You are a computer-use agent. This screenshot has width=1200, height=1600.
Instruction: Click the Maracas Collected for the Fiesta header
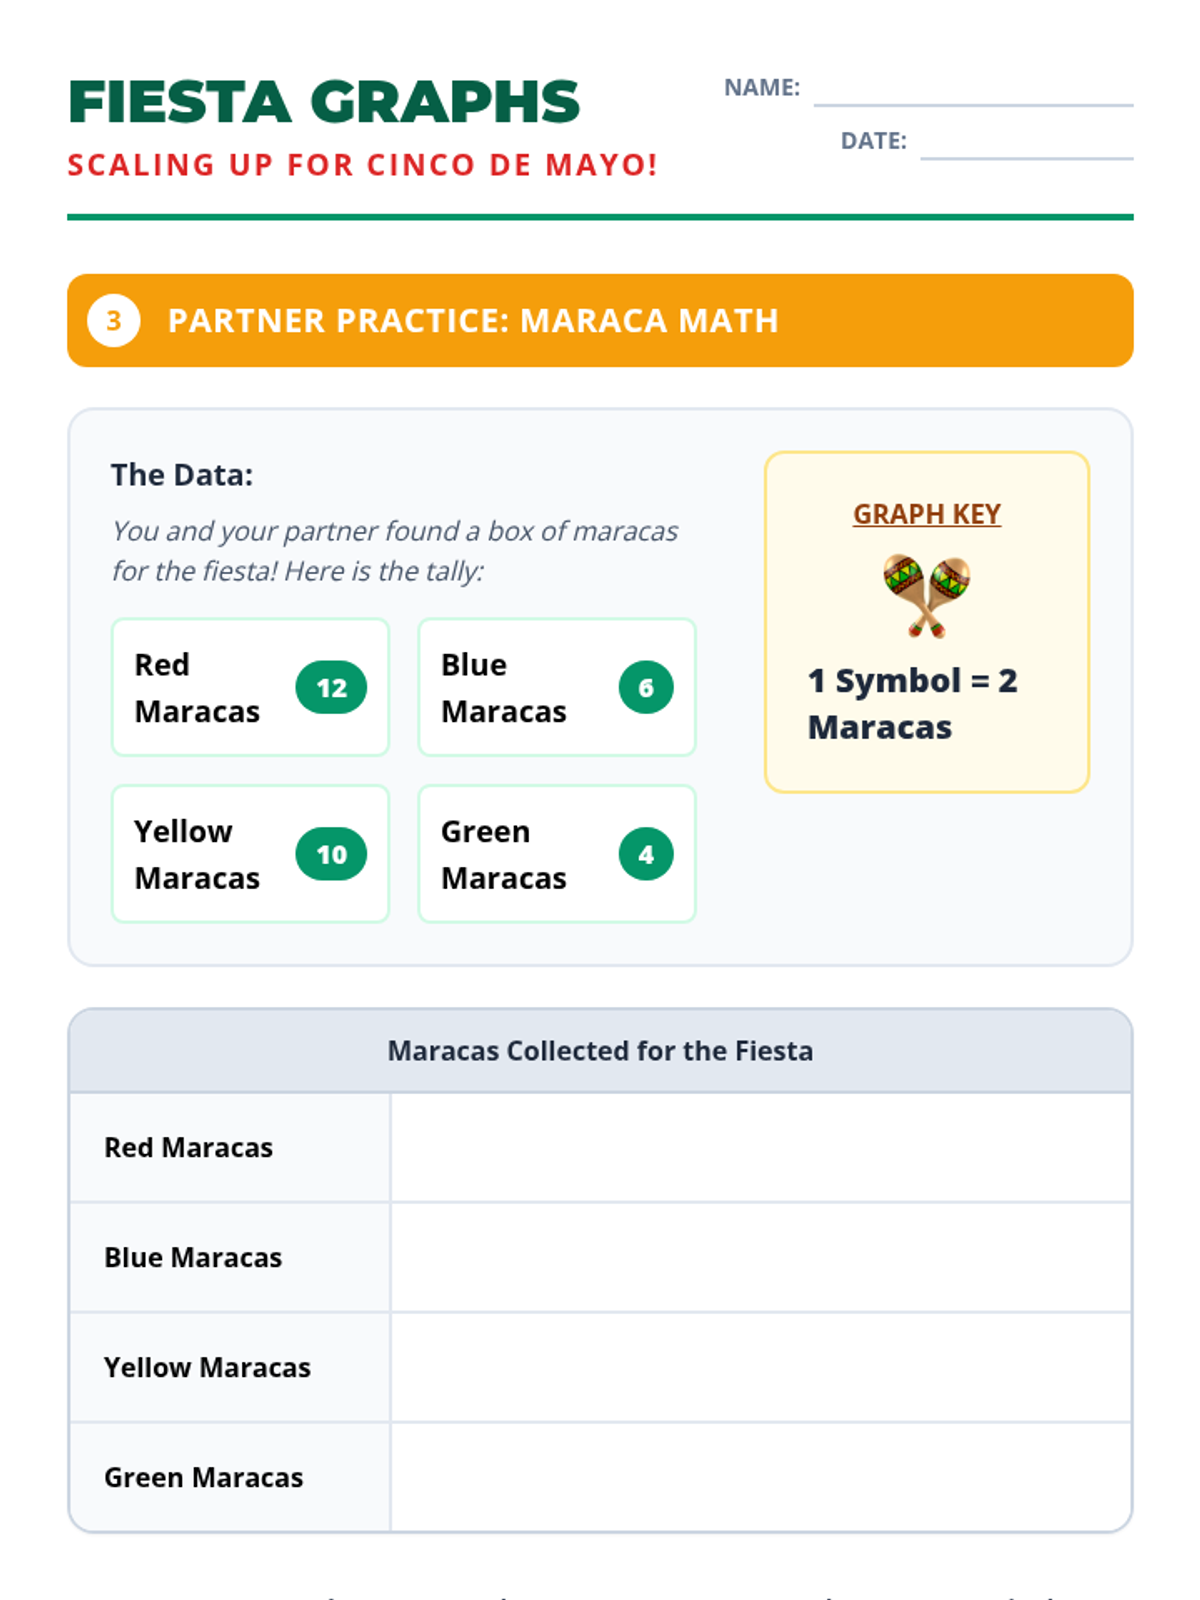600,1051
